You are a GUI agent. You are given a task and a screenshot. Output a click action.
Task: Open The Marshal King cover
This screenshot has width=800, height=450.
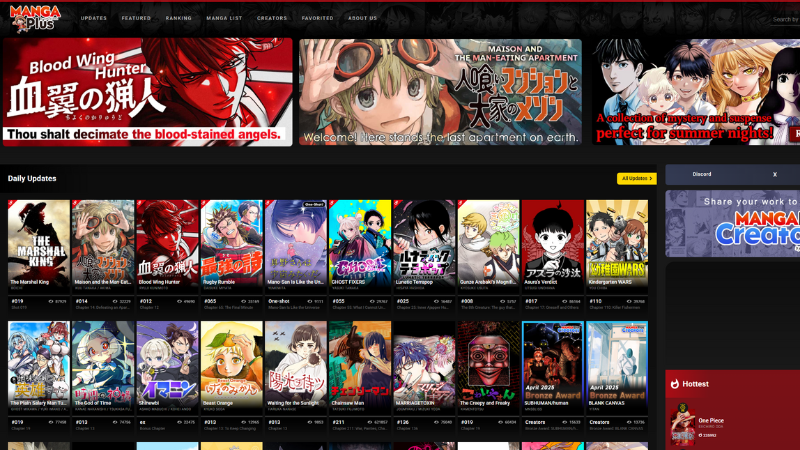[39, 246]
